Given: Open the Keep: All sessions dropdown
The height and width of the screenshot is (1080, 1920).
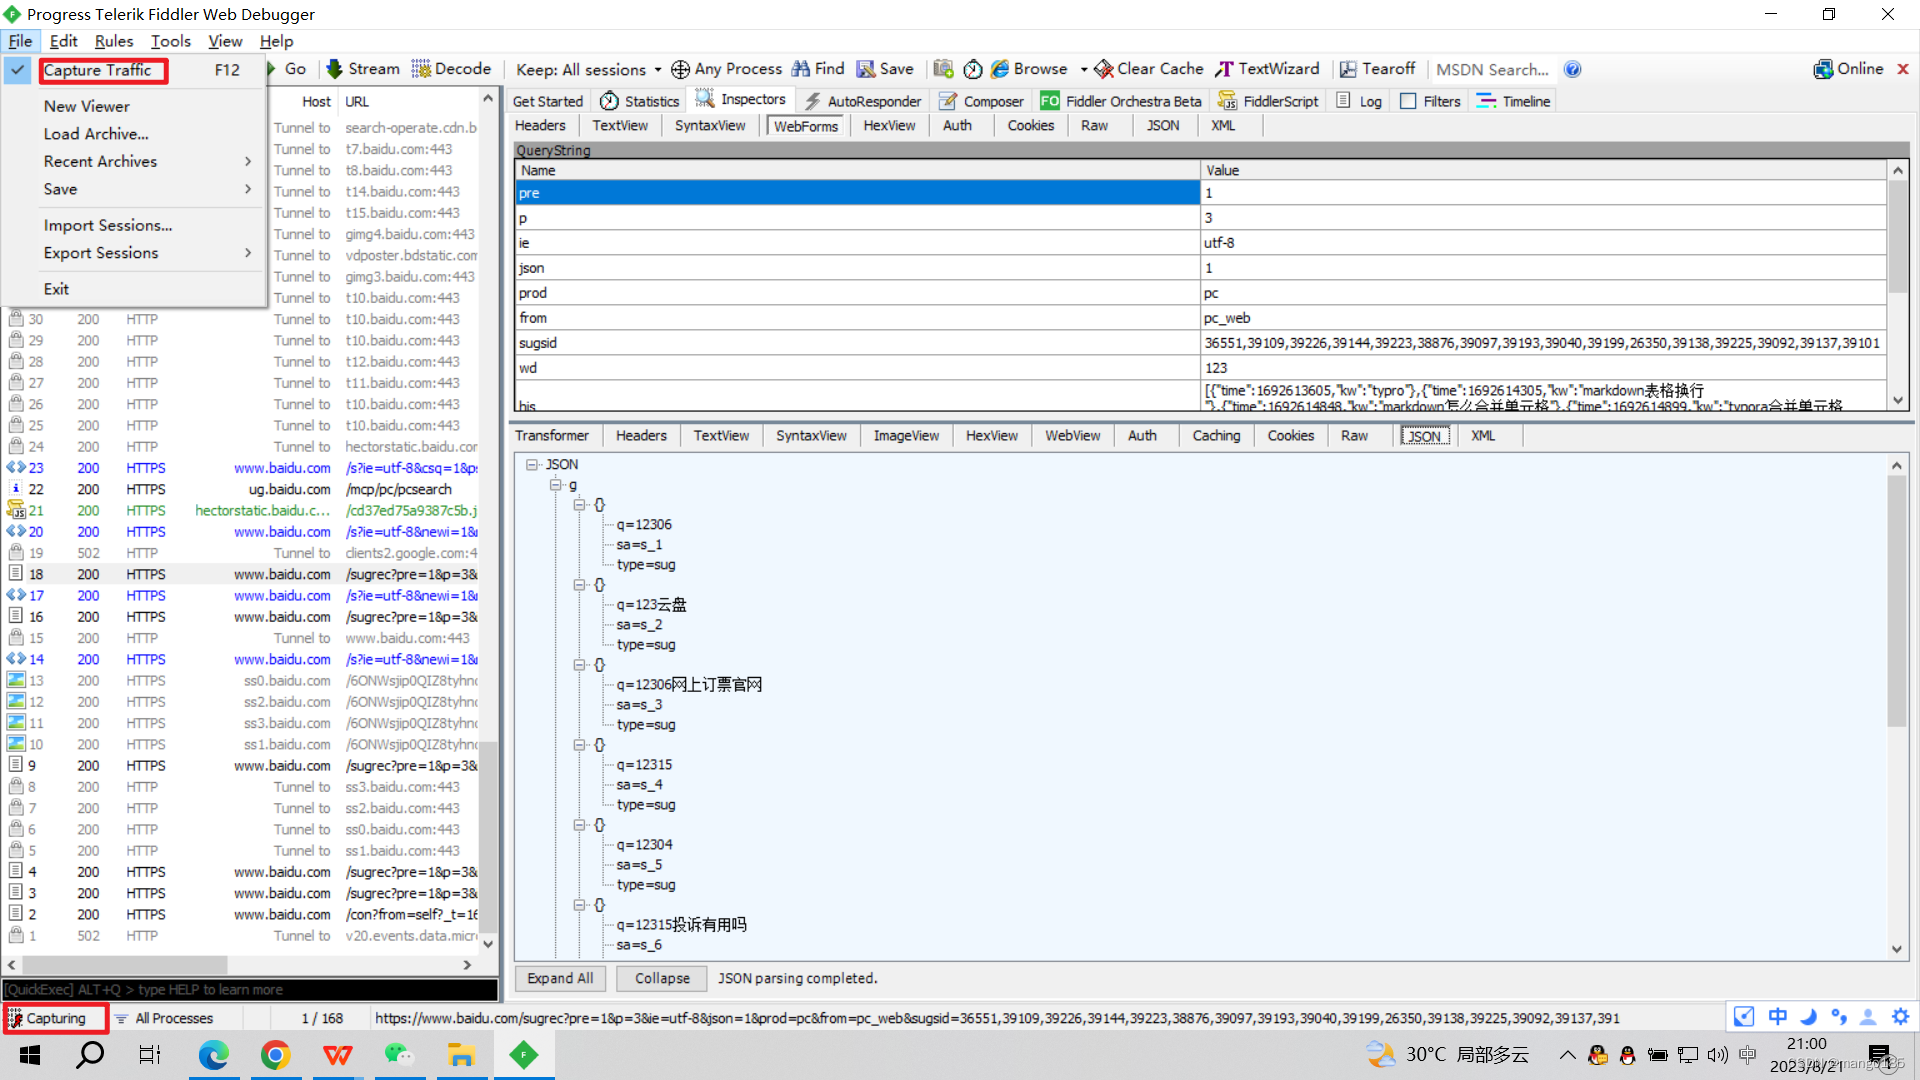Looking at the screenshot, I should coord(588,69).
